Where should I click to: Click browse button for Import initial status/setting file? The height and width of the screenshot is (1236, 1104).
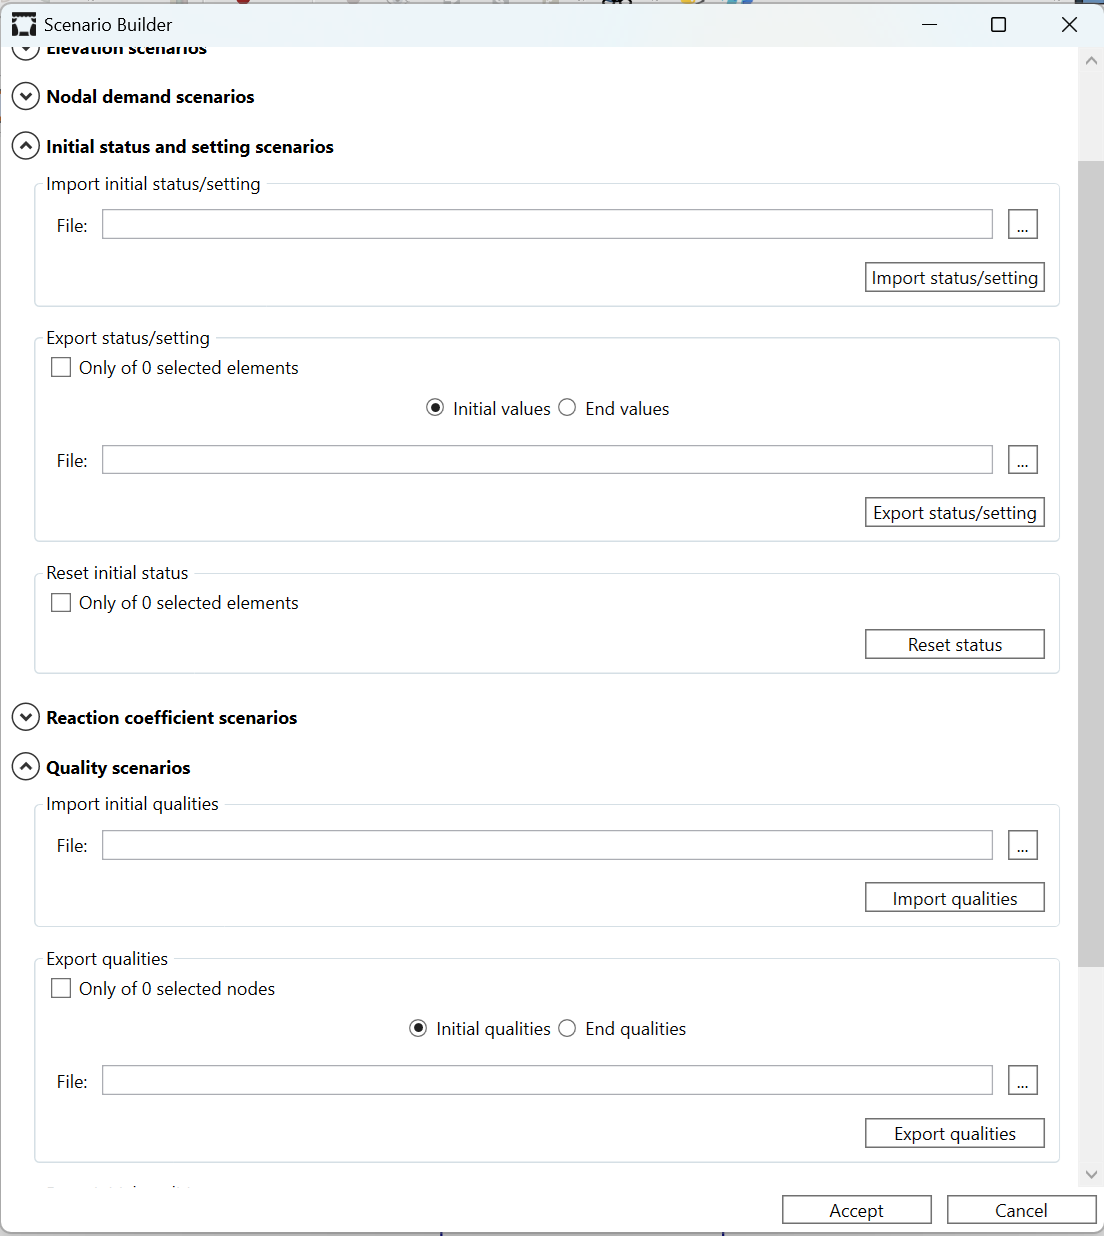[x=1022, y=225]
